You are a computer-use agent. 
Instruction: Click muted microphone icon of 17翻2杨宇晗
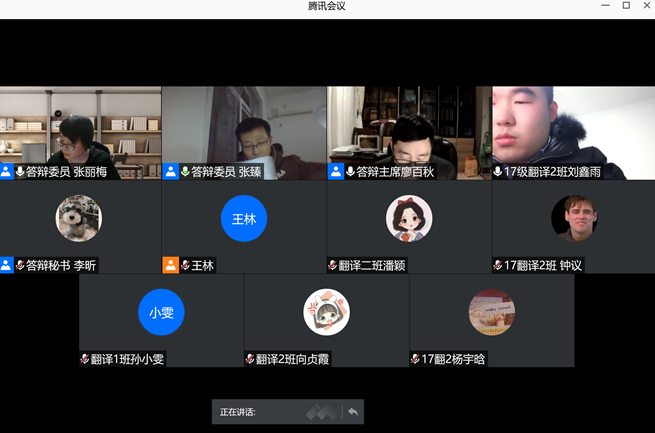click(415, 359)
